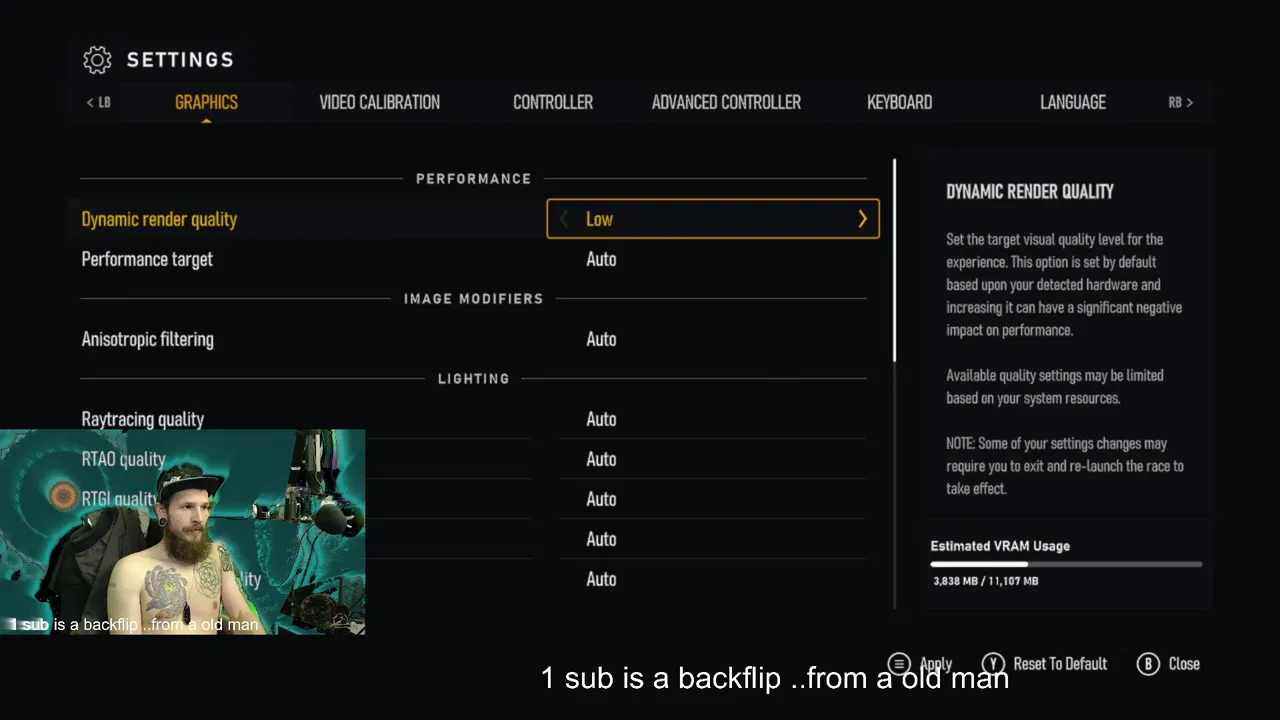1280x720 pixels.
Task: Click the streamer webcam overlay
Action: tap(183, 532)
